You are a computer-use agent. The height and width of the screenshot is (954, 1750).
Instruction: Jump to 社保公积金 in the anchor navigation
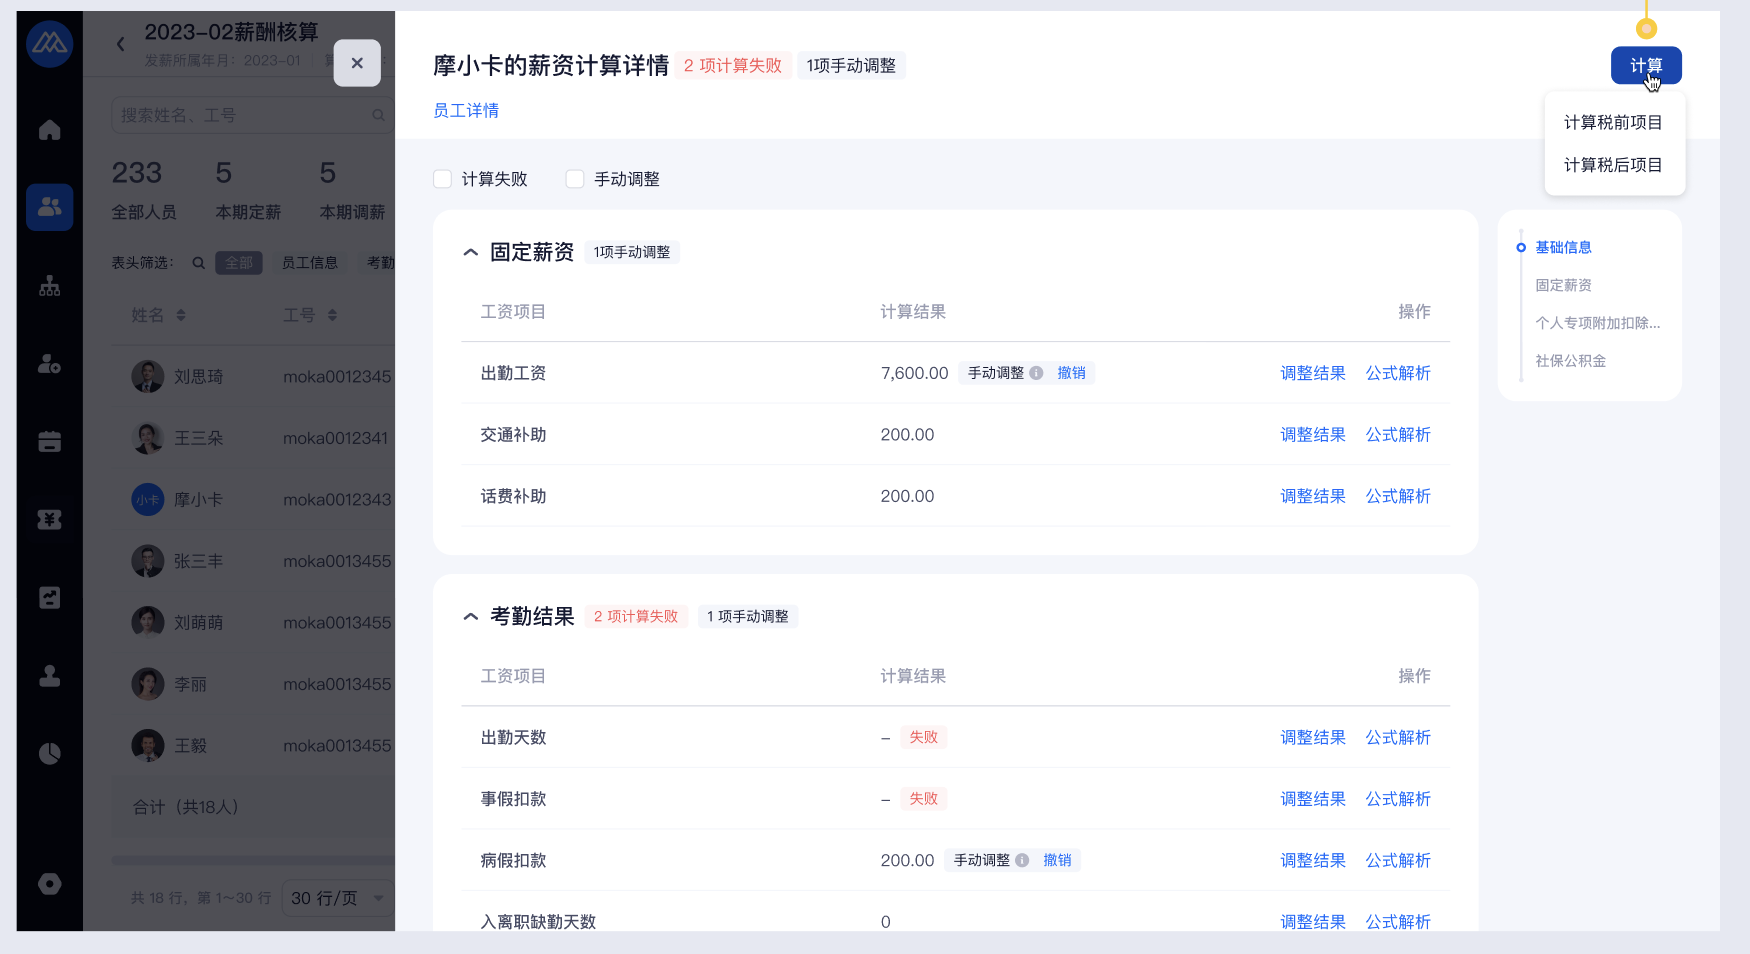pos(1570,361)
